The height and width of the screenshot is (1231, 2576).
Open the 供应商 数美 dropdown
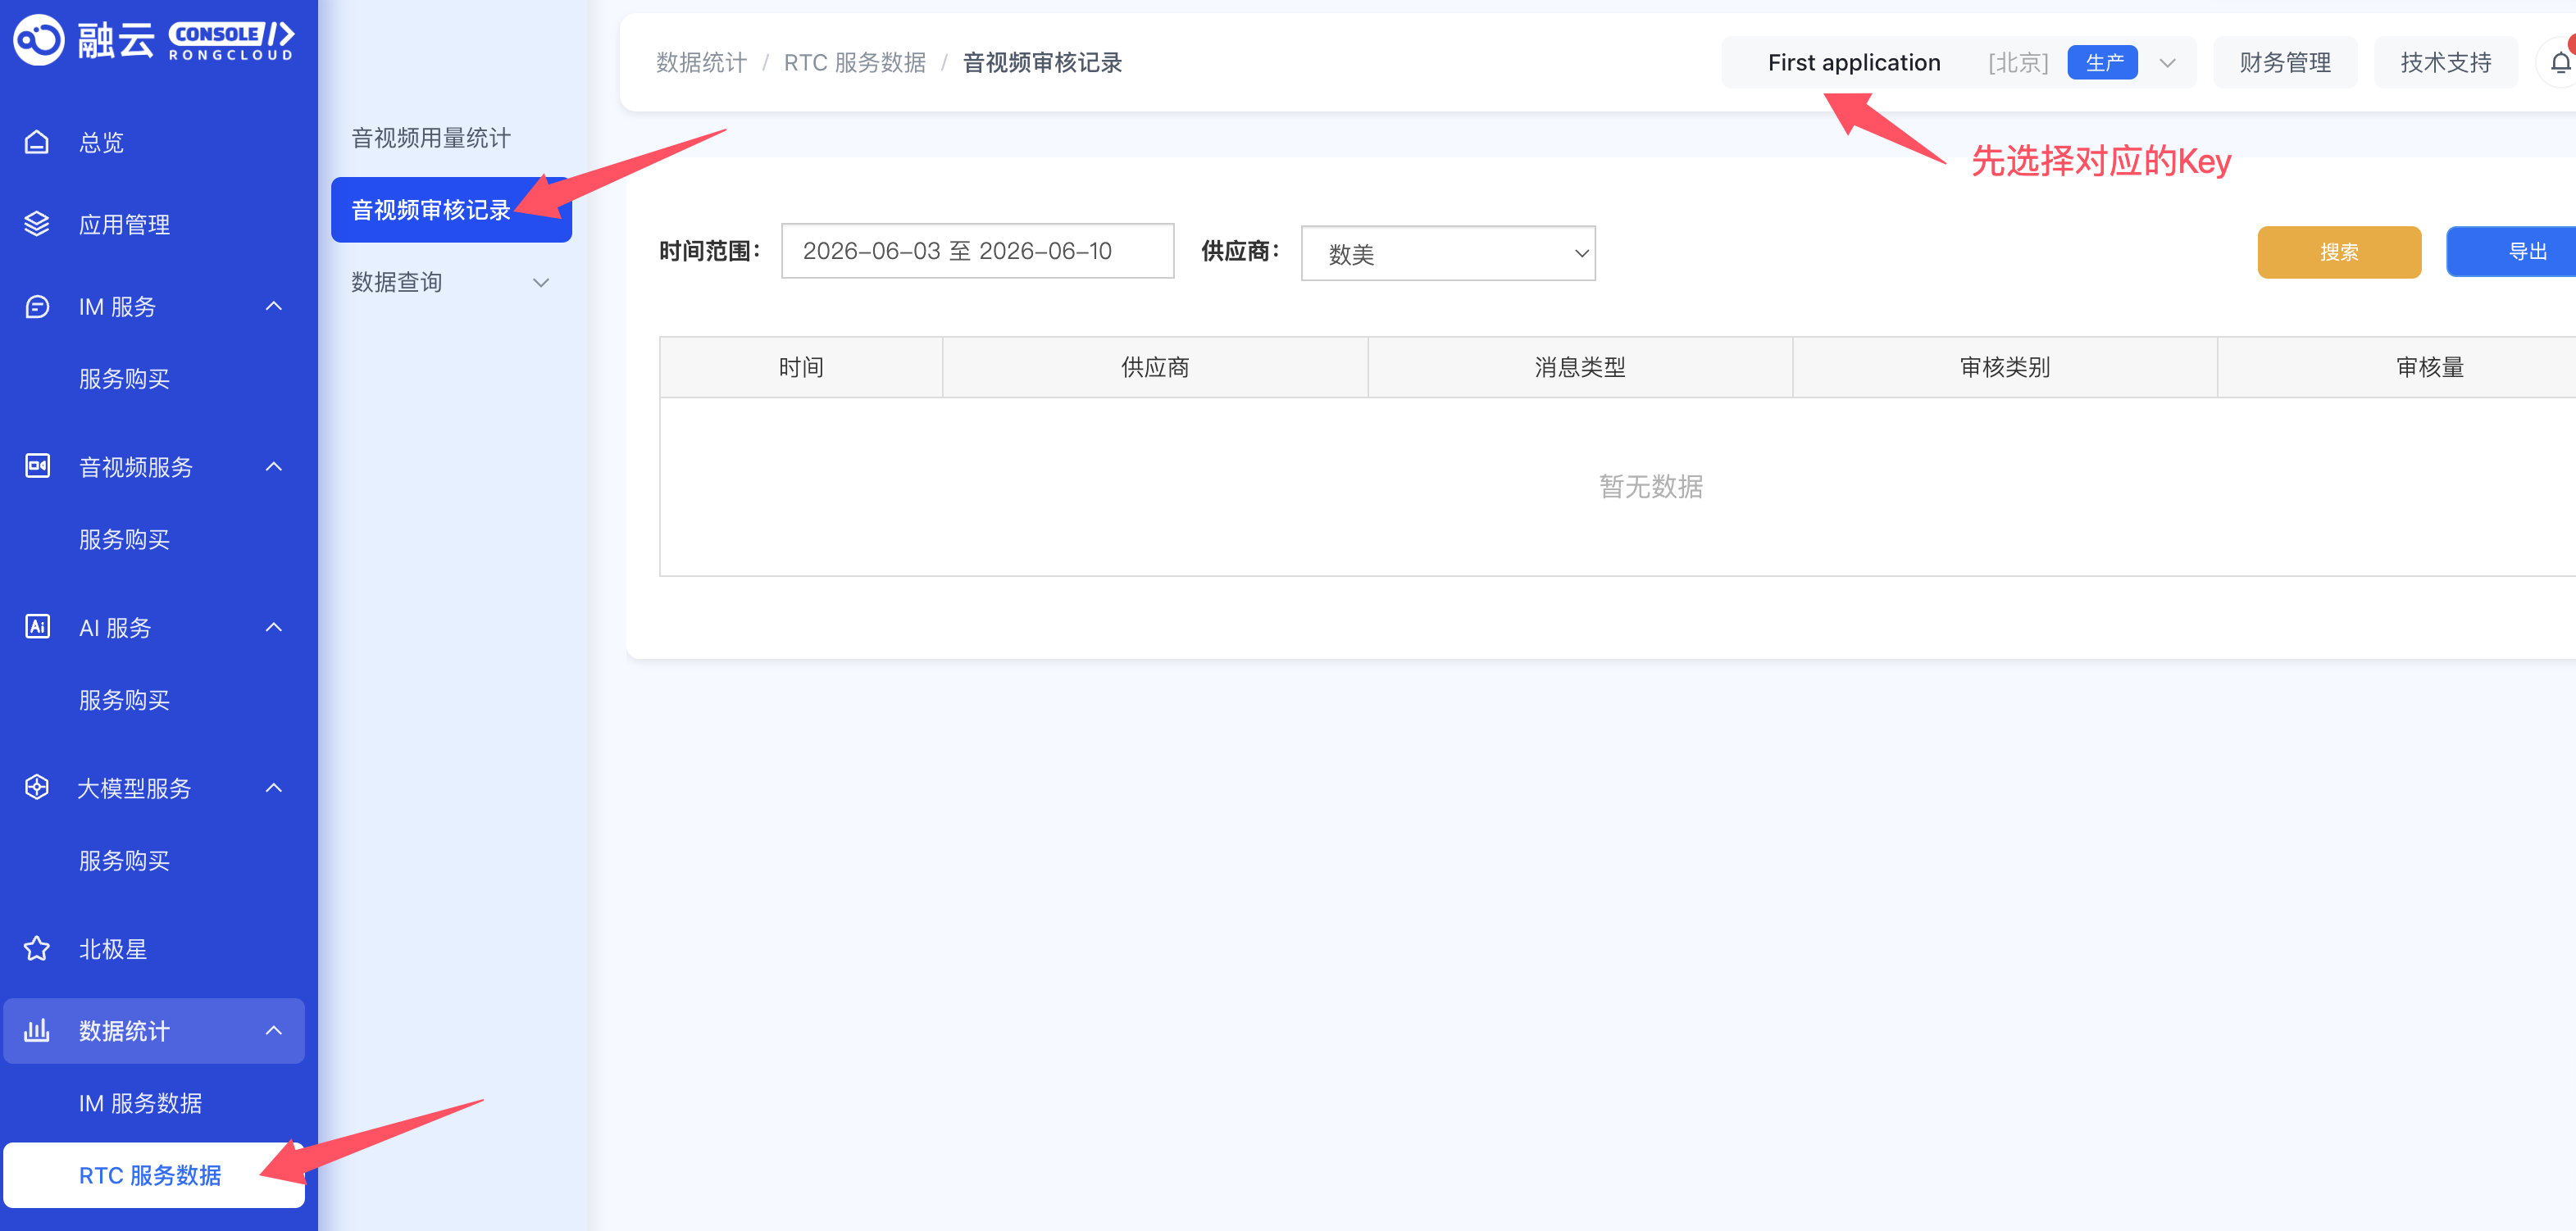[1448, 253]
